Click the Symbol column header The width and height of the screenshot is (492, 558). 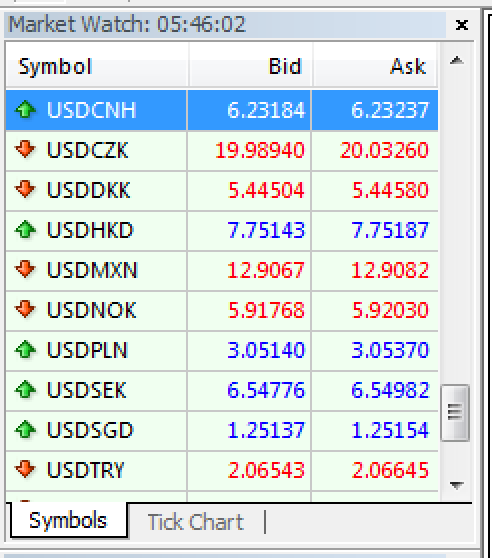[96, 65]
